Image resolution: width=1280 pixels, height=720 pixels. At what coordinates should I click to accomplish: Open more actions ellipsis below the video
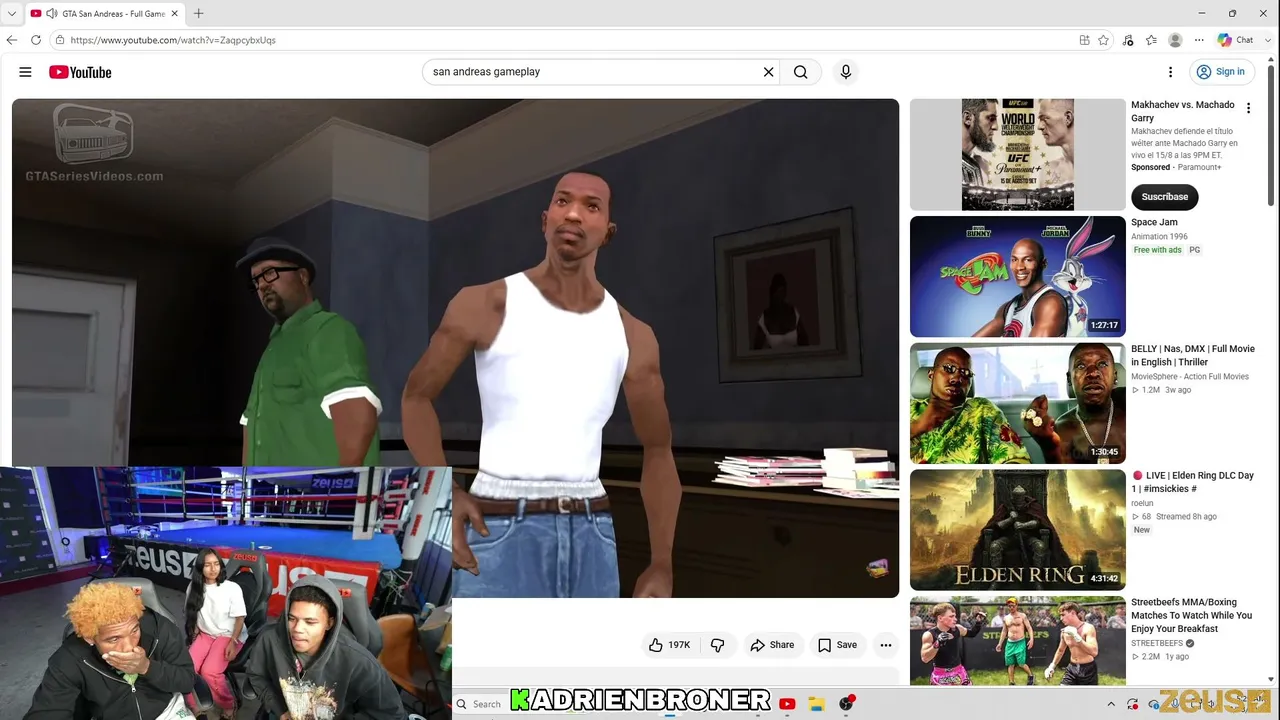(886, 645)
